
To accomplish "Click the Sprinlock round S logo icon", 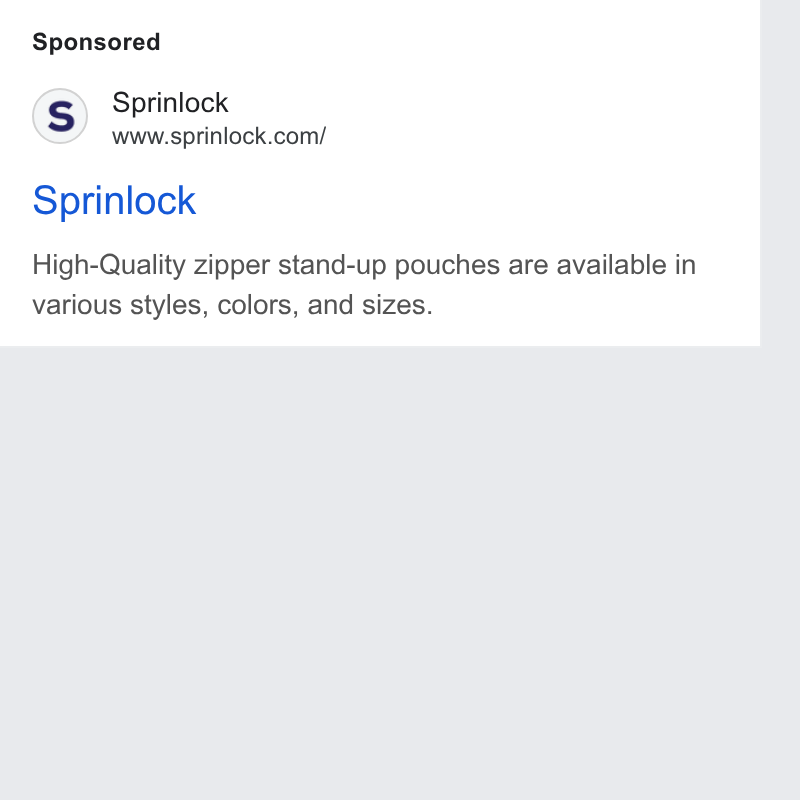I will pos(60,116).
